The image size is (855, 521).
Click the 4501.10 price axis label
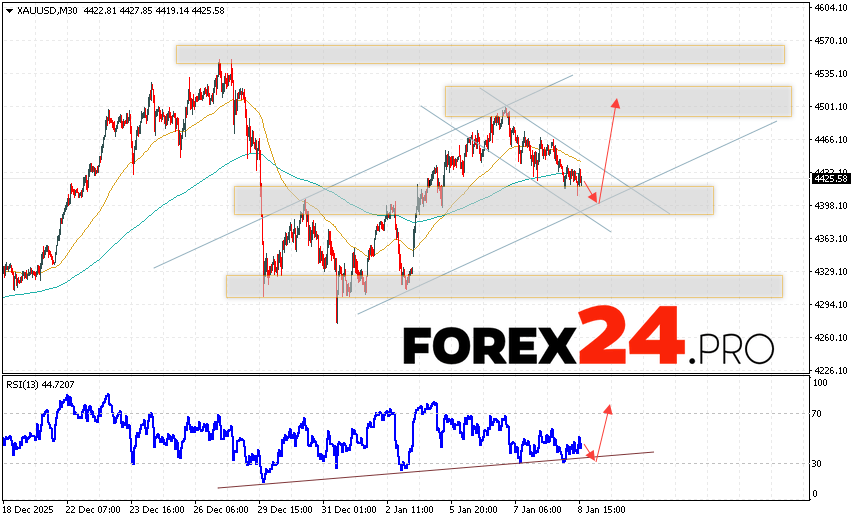pos(831,106)
